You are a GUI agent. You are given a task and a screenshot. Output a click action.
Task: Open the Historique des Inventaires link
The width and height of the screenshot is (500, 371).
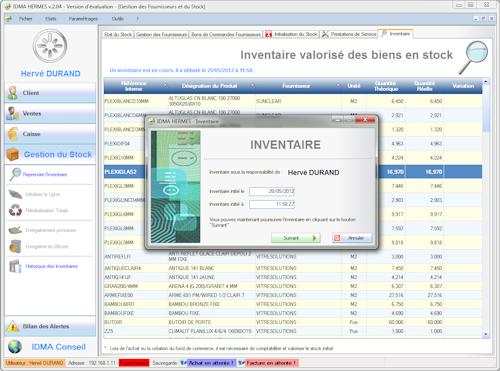pyautogui.click(x=52, y=266)
